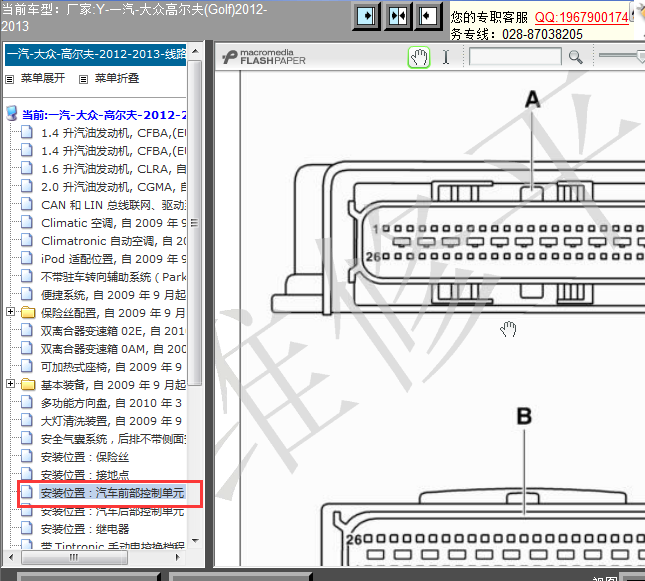
Task: Select 安装位置：汽车前部控制单元 entry
Action: (x=112, y=493)
